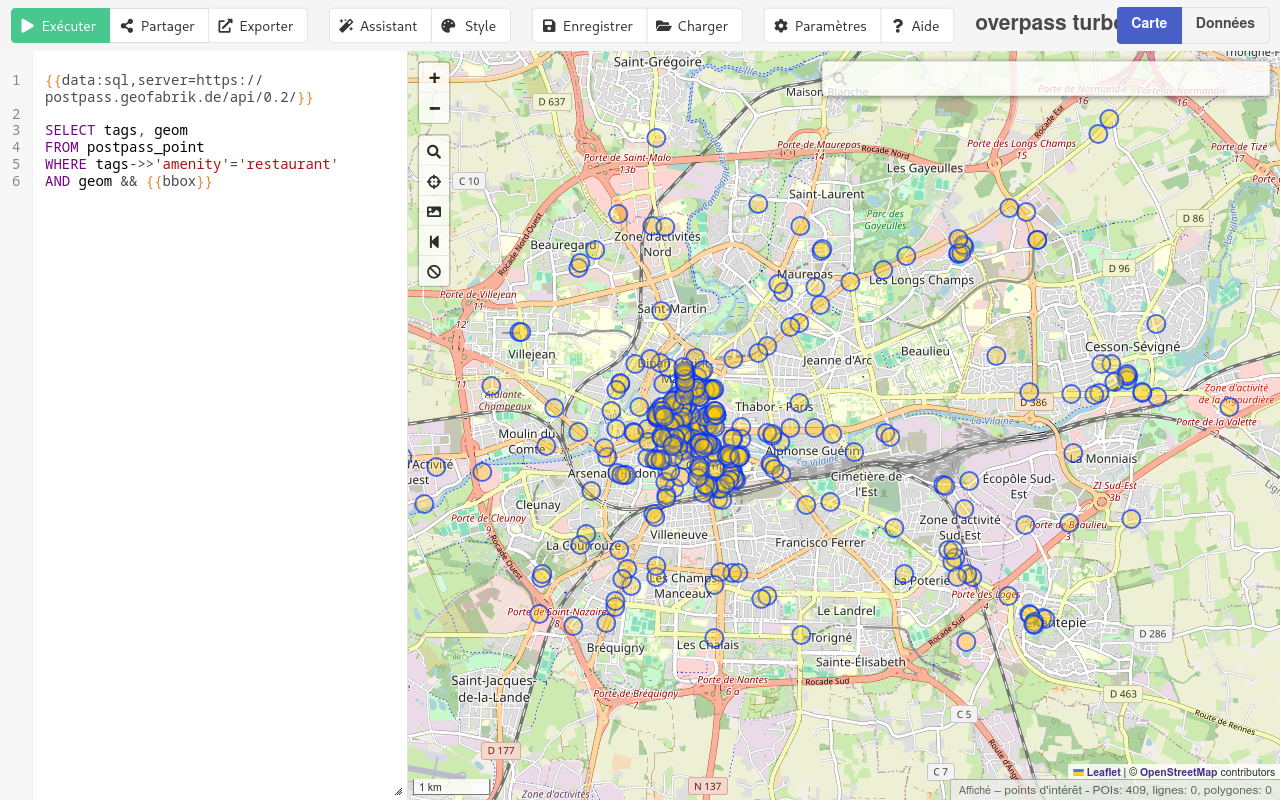Click the magnifier zoom-to-data icon
Screen dimensions: 1281x801
coord(434,152)
